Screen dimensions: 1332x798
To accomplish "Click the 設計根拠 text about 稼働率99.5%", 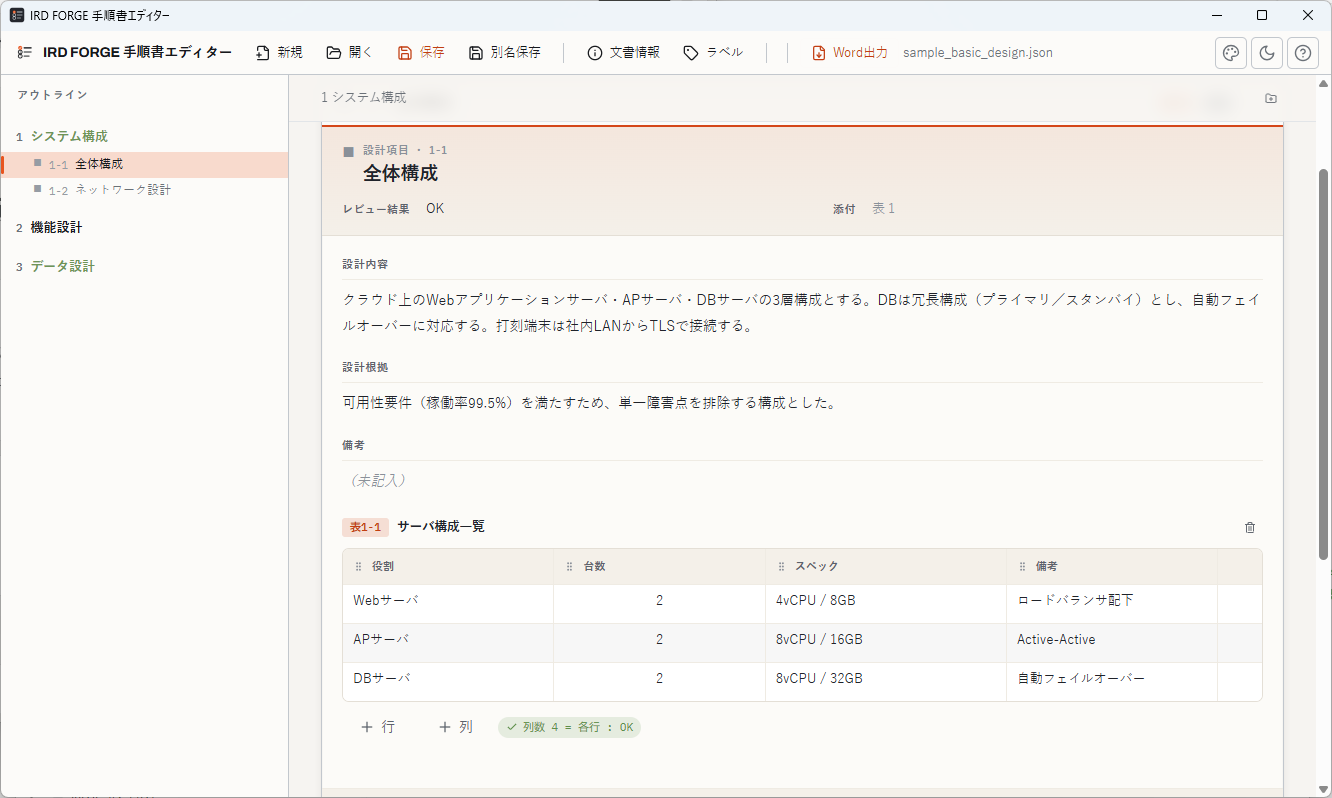I will click(x=589, y=403).
